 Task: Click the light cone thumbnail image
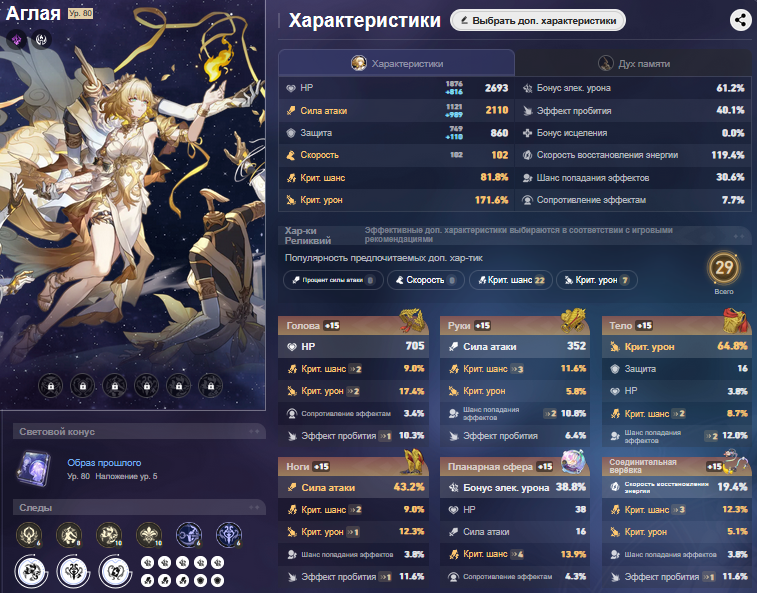click(x=33, y=468)
